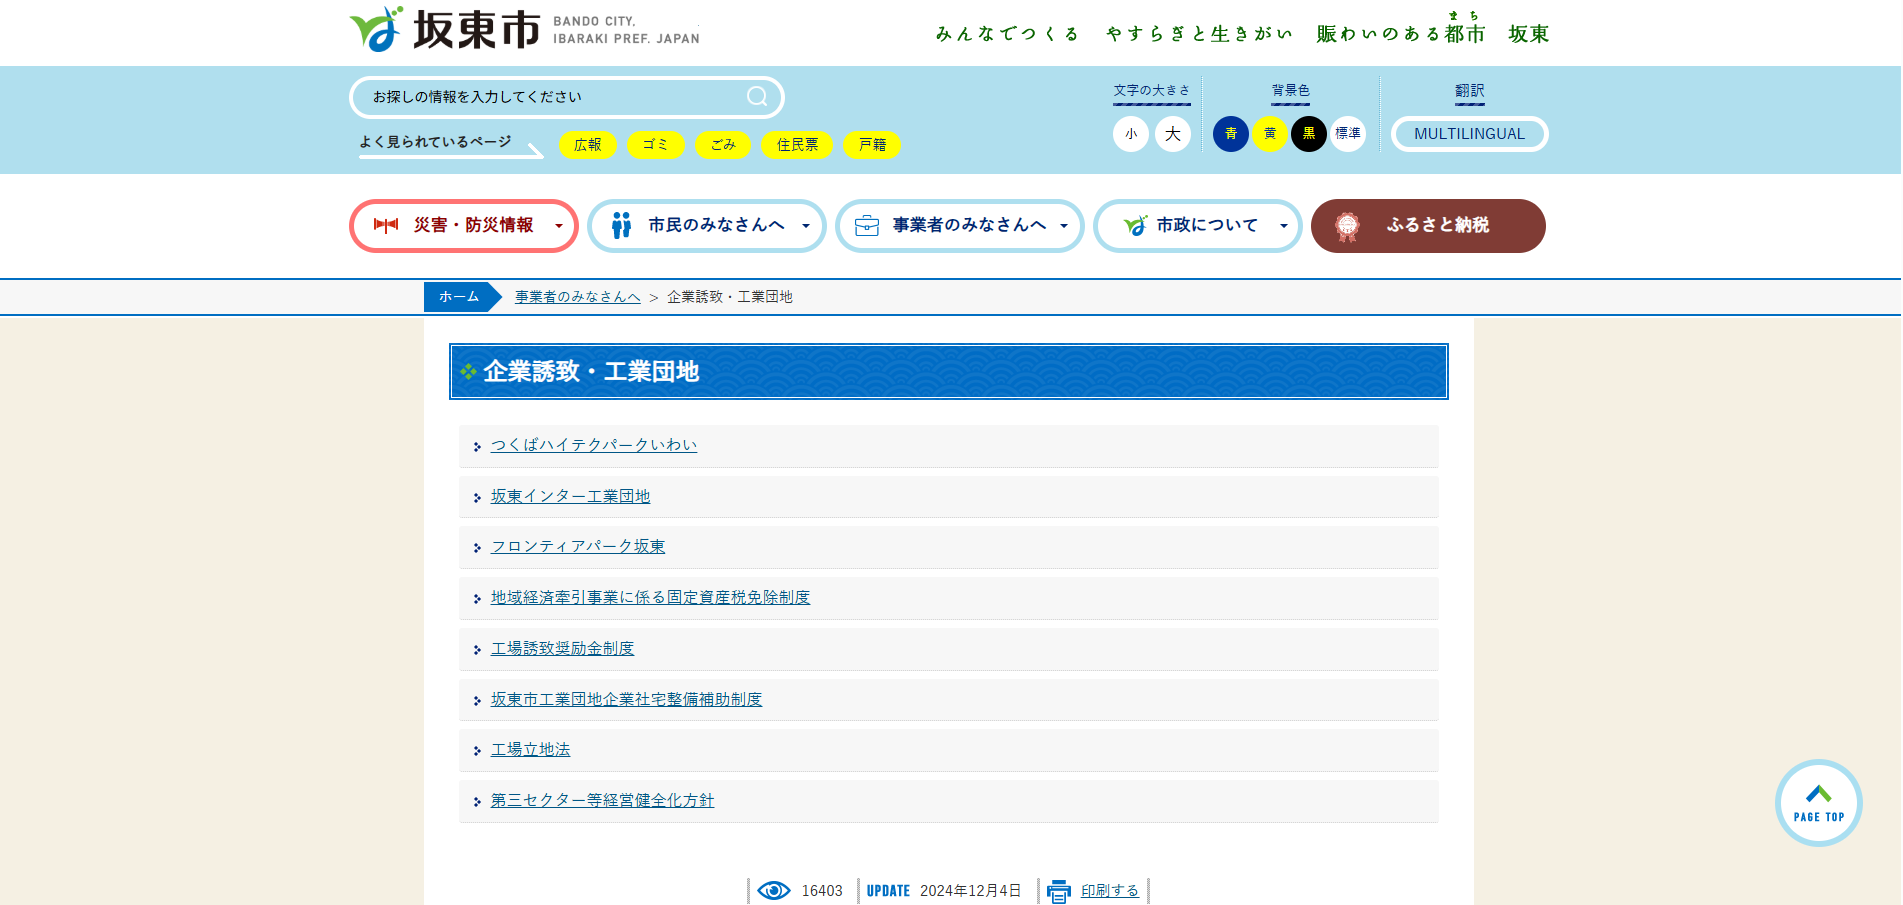Image resolution: width=1903 pixels, height=905 pixels.
Task: Click the ゴミ katakana quick tag
Action: [x=656, y=145]
